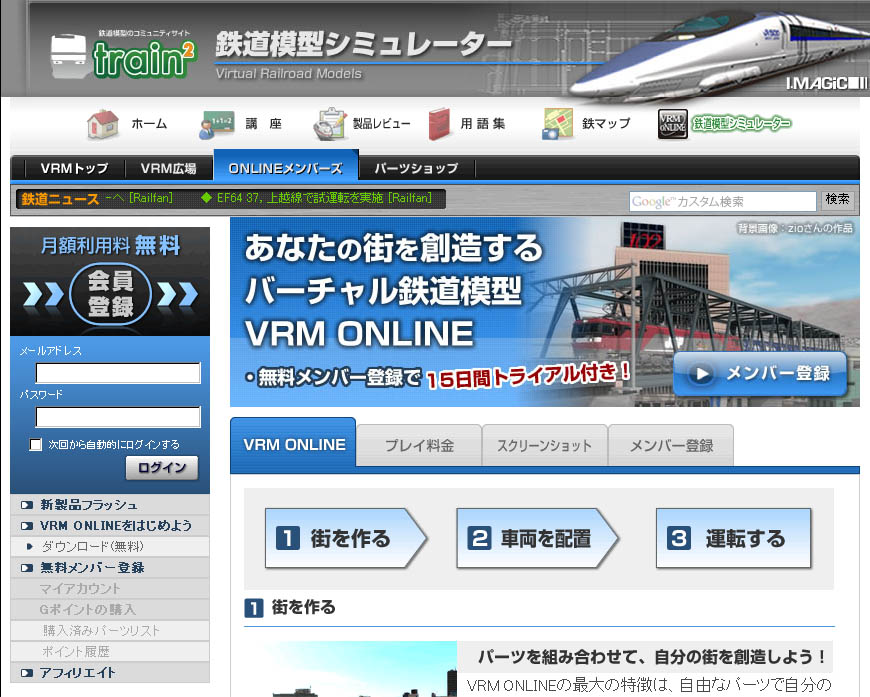Click the bullet icon beside 新製品フラッシュ
This screenshot has width=870, height=697.
[x=27, y=505]
